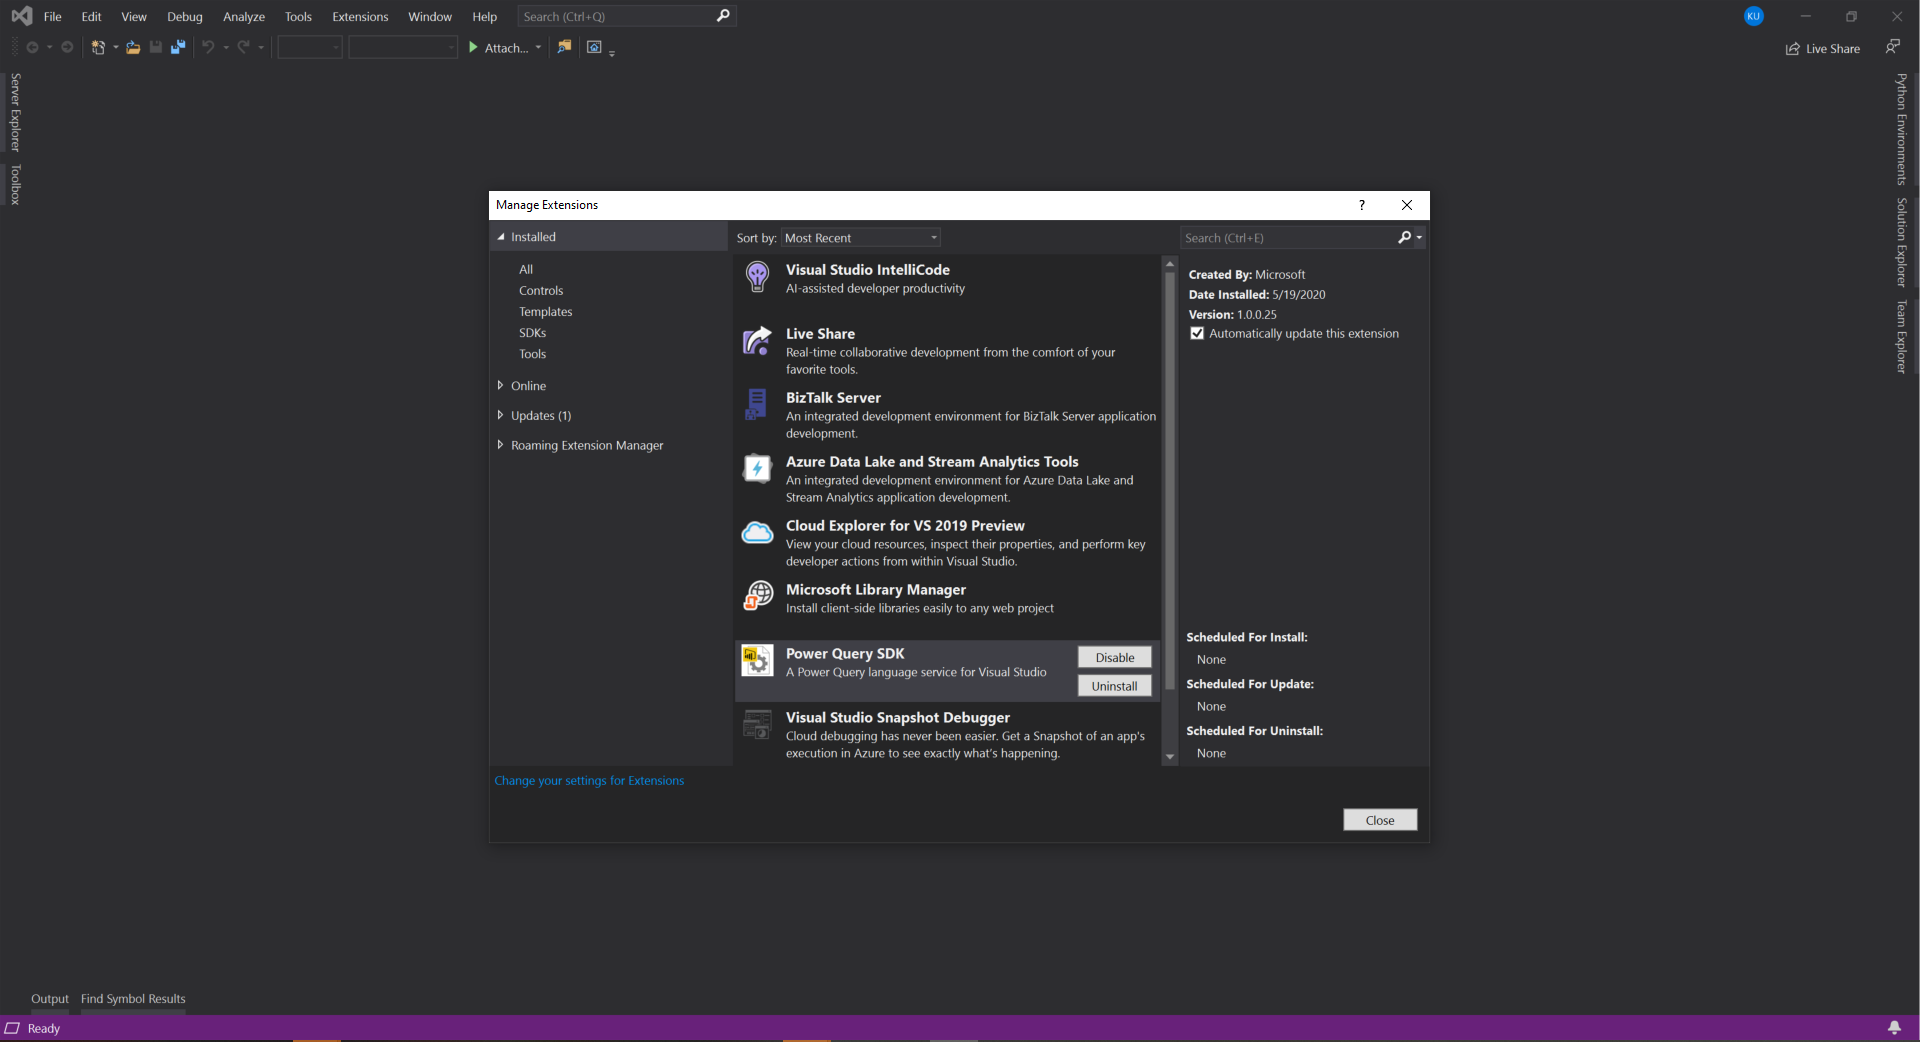The image size is (1920, 1042).
Task: Open the Window menu
Action: tap(430, 17)
